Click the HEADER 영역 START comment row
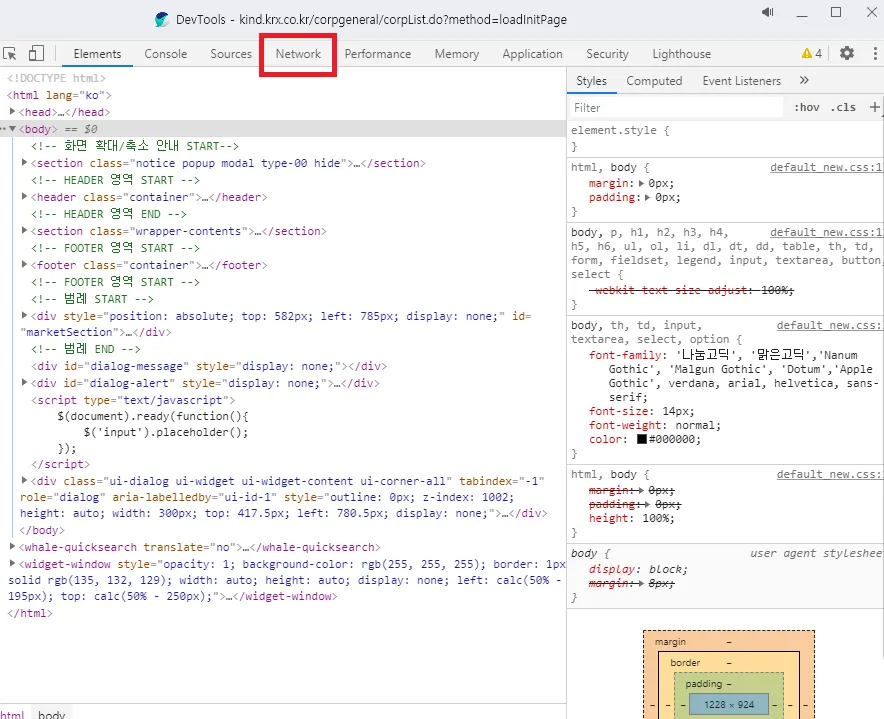The image size is (884, 719). coord(116,180)
